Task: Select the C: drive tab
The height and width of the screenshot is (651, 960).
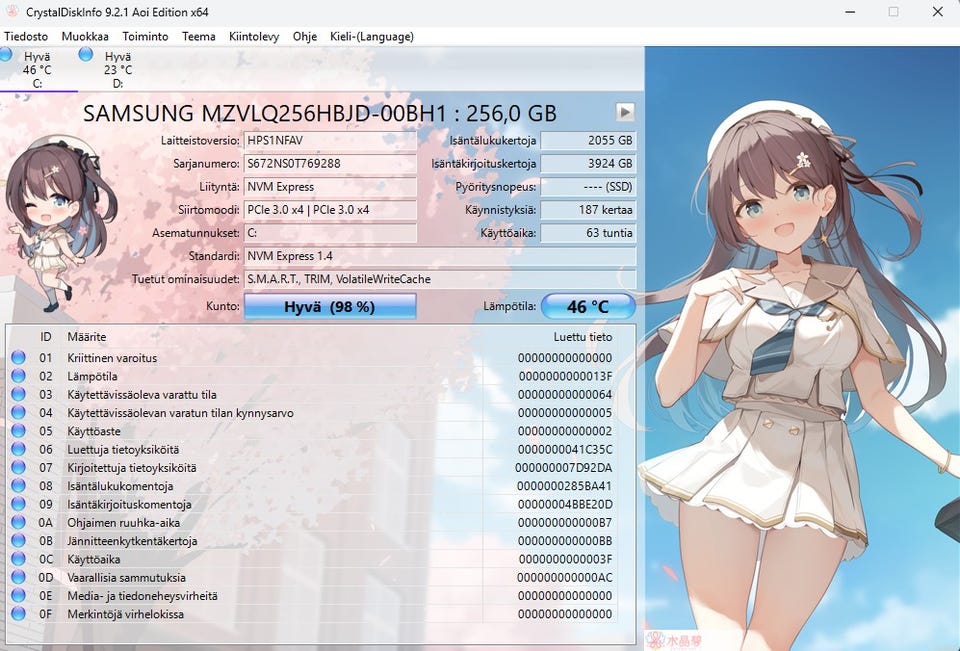Action: (37, 69)
